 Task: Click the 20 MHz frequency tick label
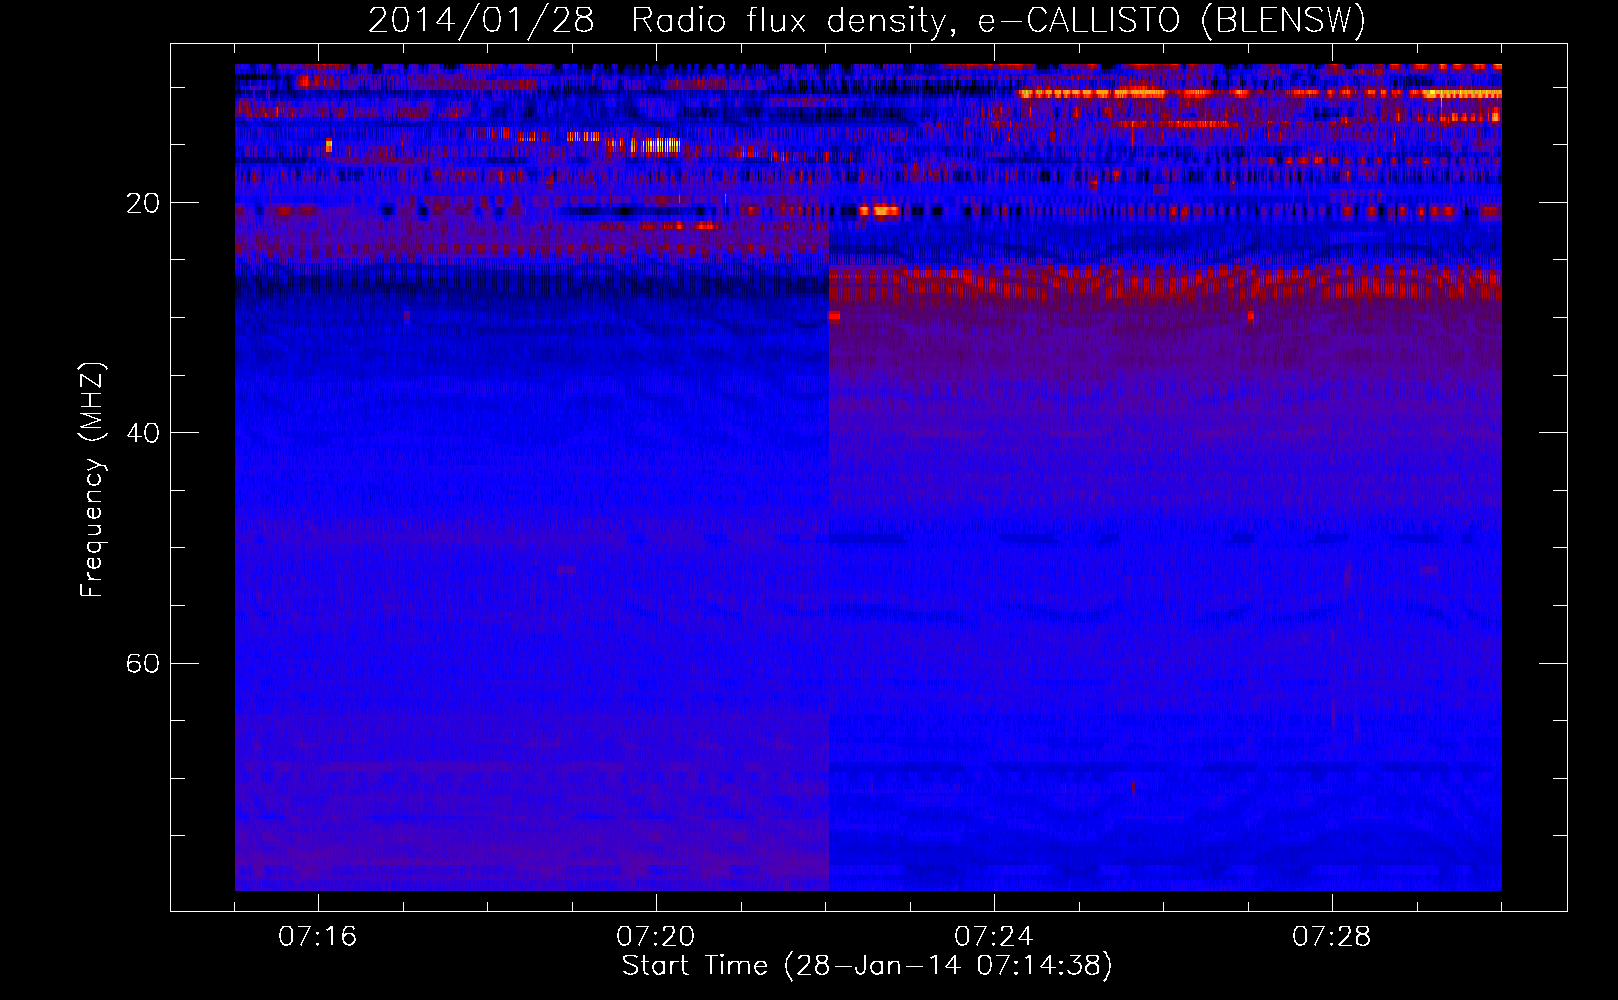[143, 203]
